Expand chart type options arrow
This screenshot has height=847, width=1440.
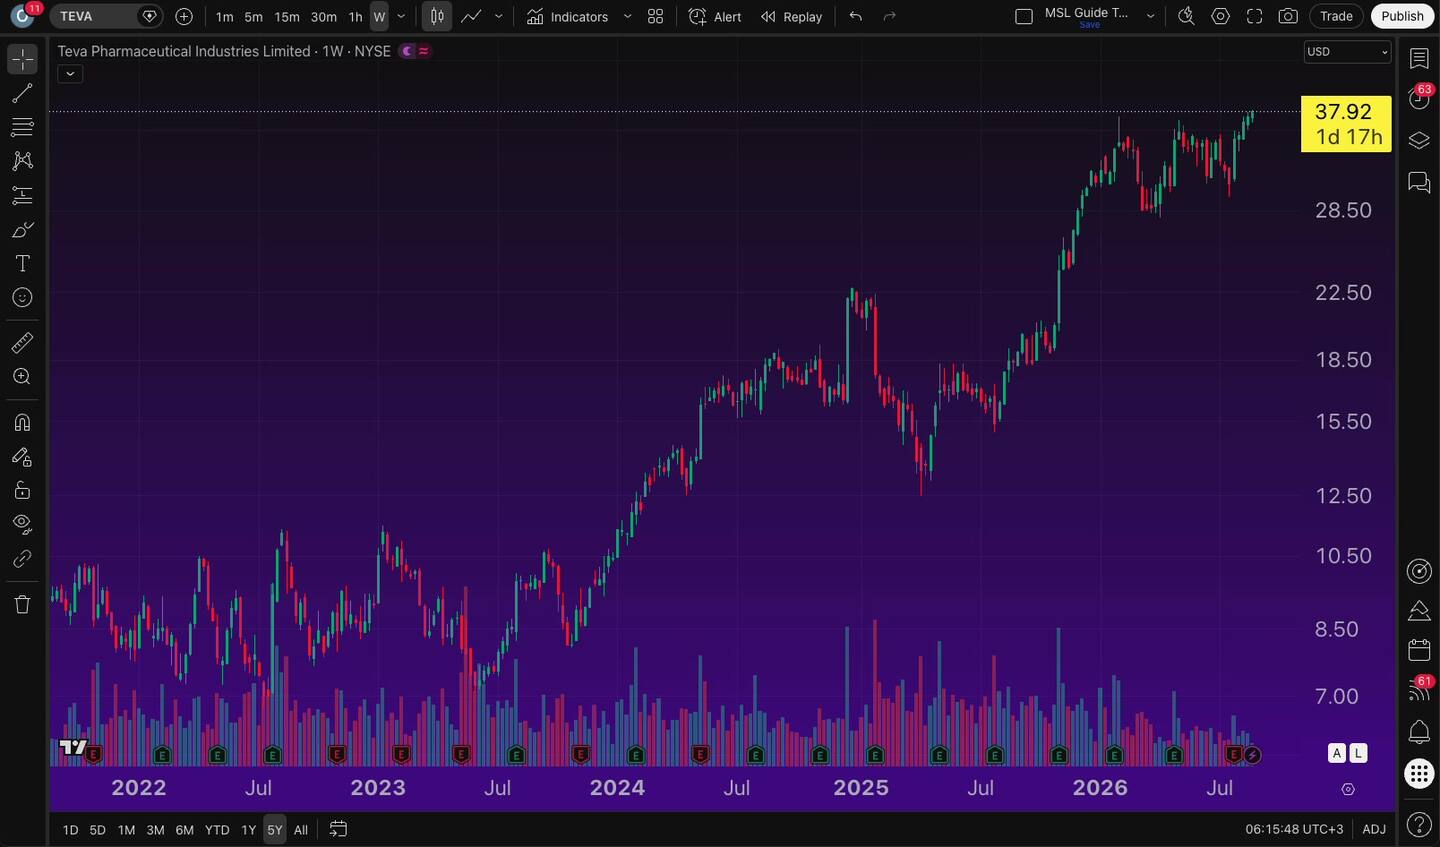coord(498,16)
